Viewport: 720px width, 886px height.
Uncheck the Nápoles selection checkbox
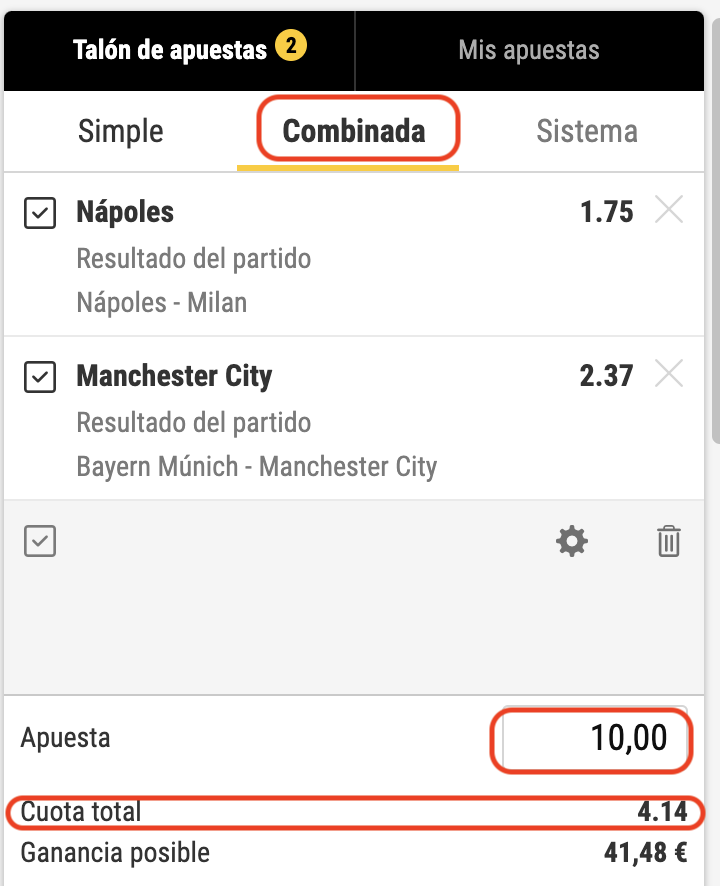pyautogui.click(x=40, y=213)
